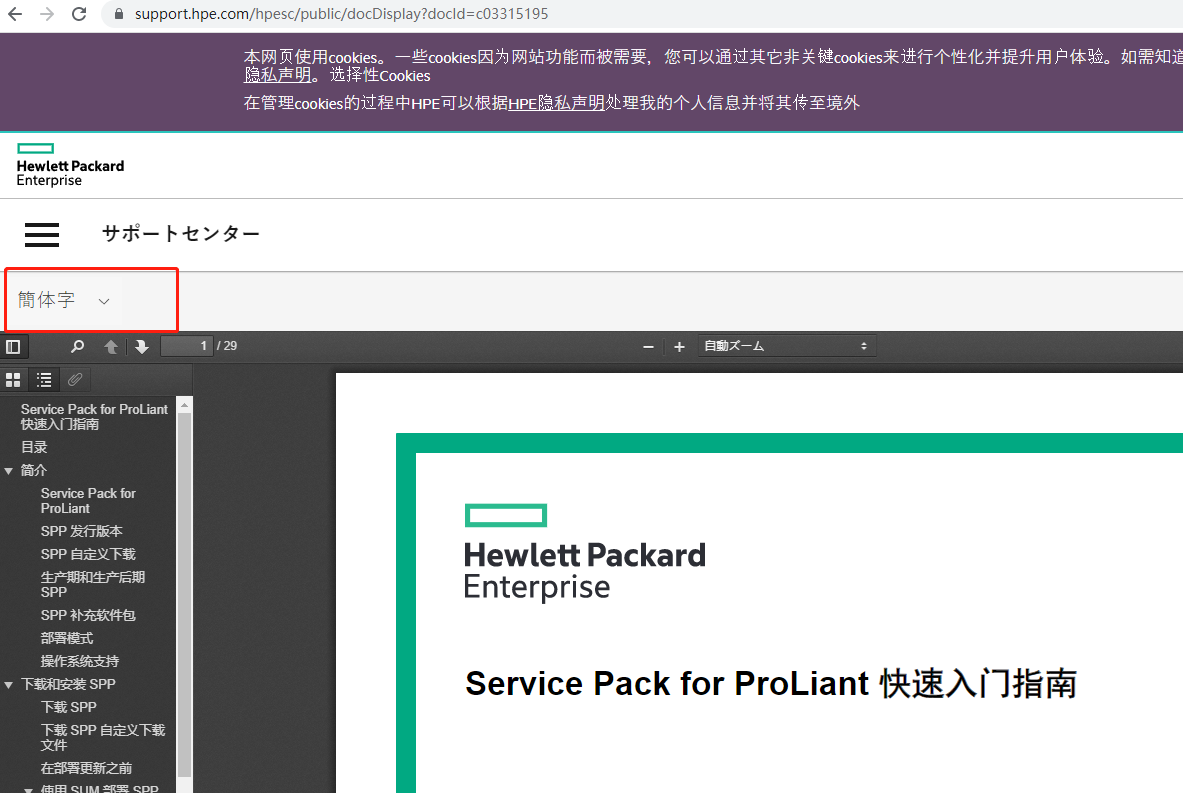Click the page number input field
1183x793 pixels.
pyautogui.click(x=186, y=346)
